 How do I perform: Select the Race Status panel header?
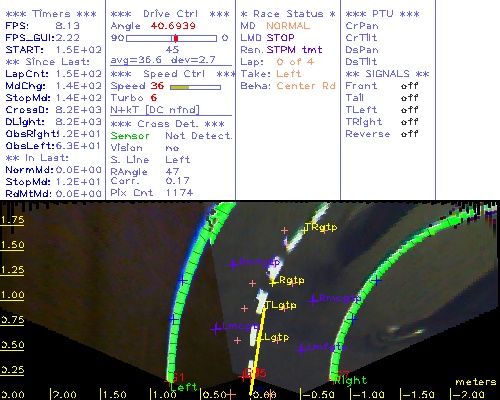(x=288, y=14)
